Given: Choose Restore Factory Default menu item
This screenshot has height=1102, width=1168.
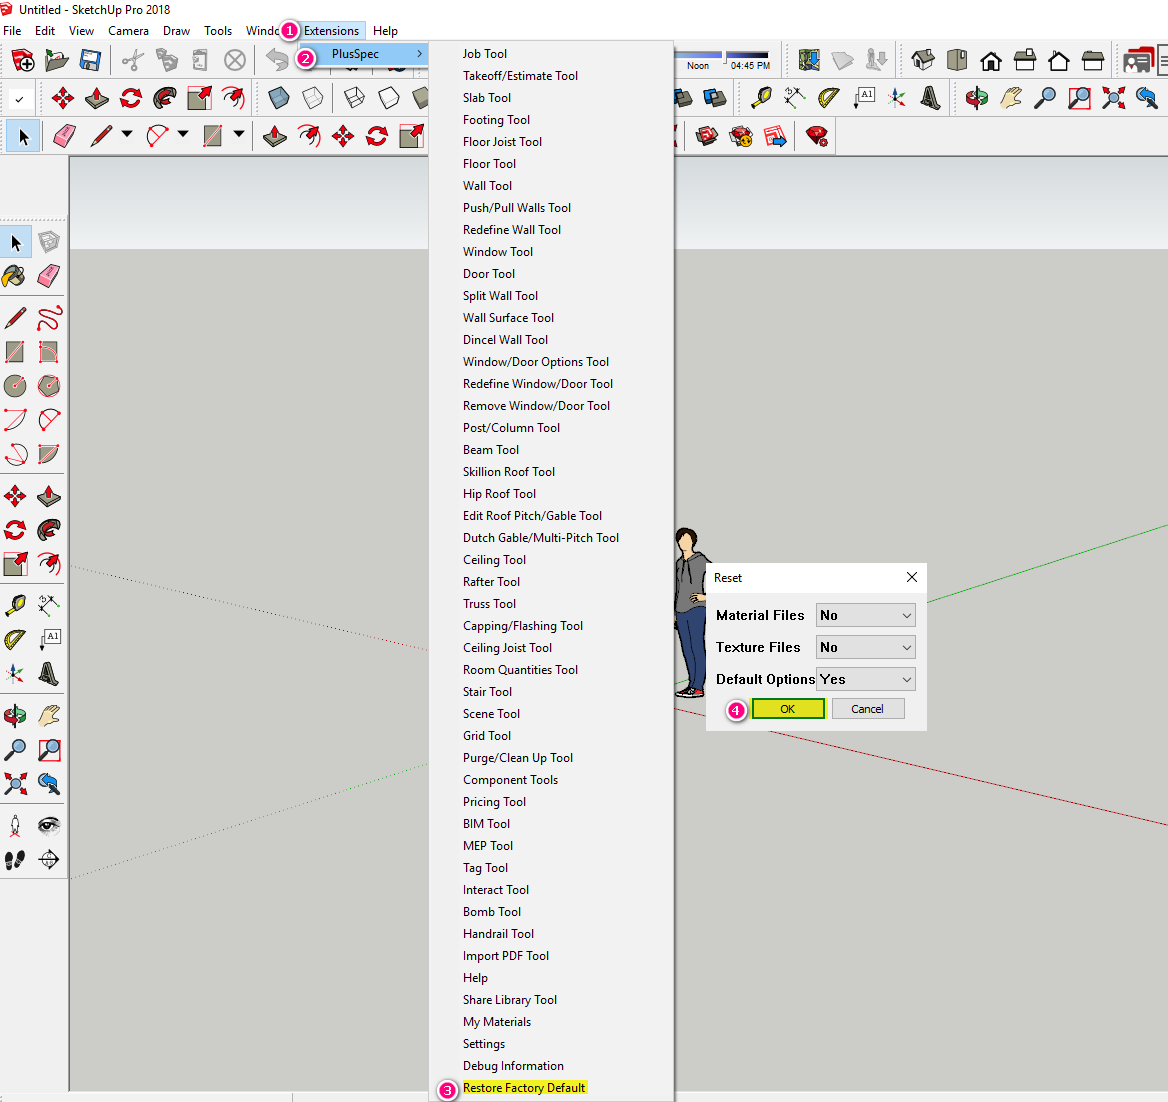Looking at the screenshot, I should coord(523,1088).
